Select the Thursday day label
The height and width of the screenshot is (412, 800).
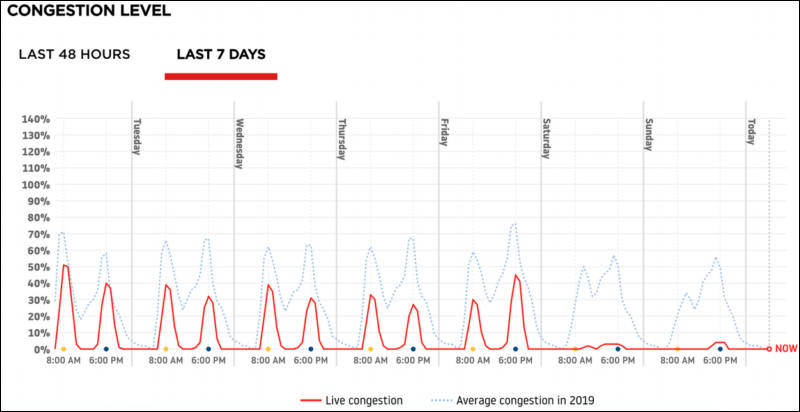341,139
